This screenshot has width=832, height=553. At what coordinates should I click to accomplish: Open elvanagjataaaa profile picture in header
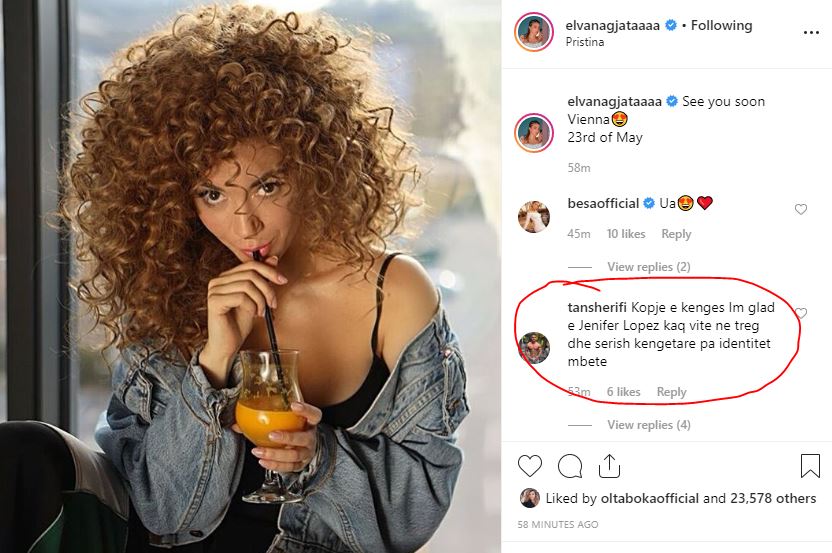[x=533, y=33]
